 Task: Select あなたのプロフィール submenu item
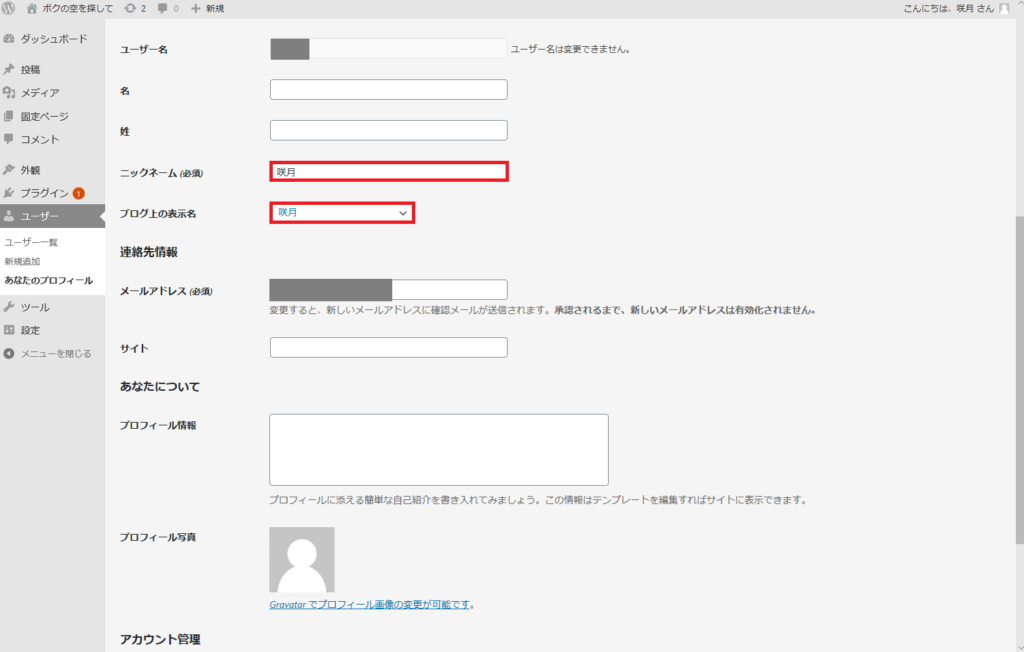point(49,280)
